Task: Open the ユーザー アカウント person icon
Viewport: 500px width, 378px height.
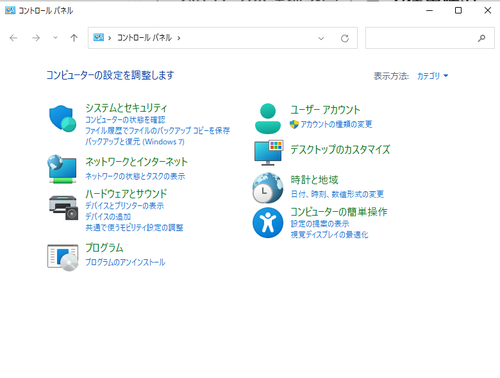Action: click(x=268, y=119)
